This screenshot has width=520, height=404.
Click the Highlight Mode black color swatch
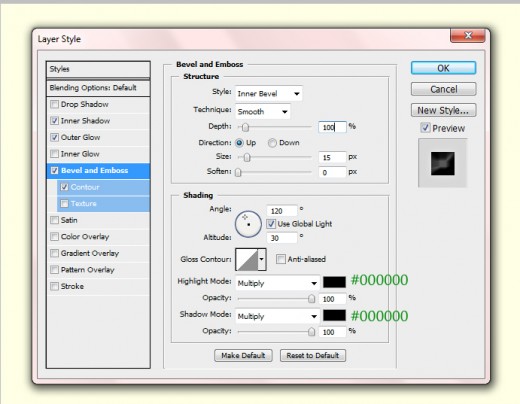334,282
